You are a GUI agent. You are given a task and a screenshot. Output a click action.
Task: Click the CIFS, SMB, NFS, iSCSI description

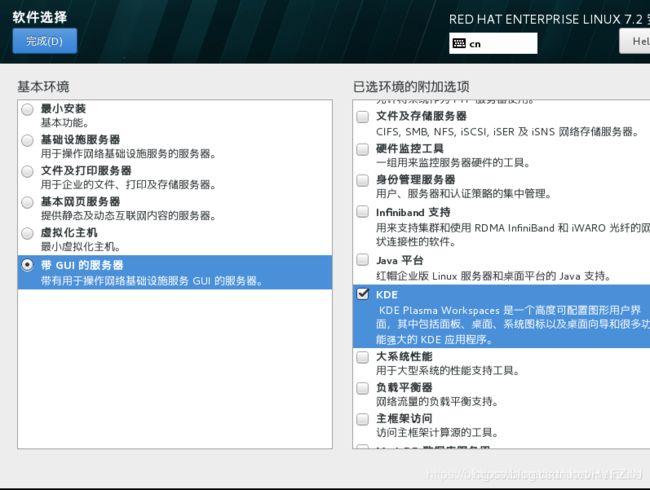tap(507, 132)
